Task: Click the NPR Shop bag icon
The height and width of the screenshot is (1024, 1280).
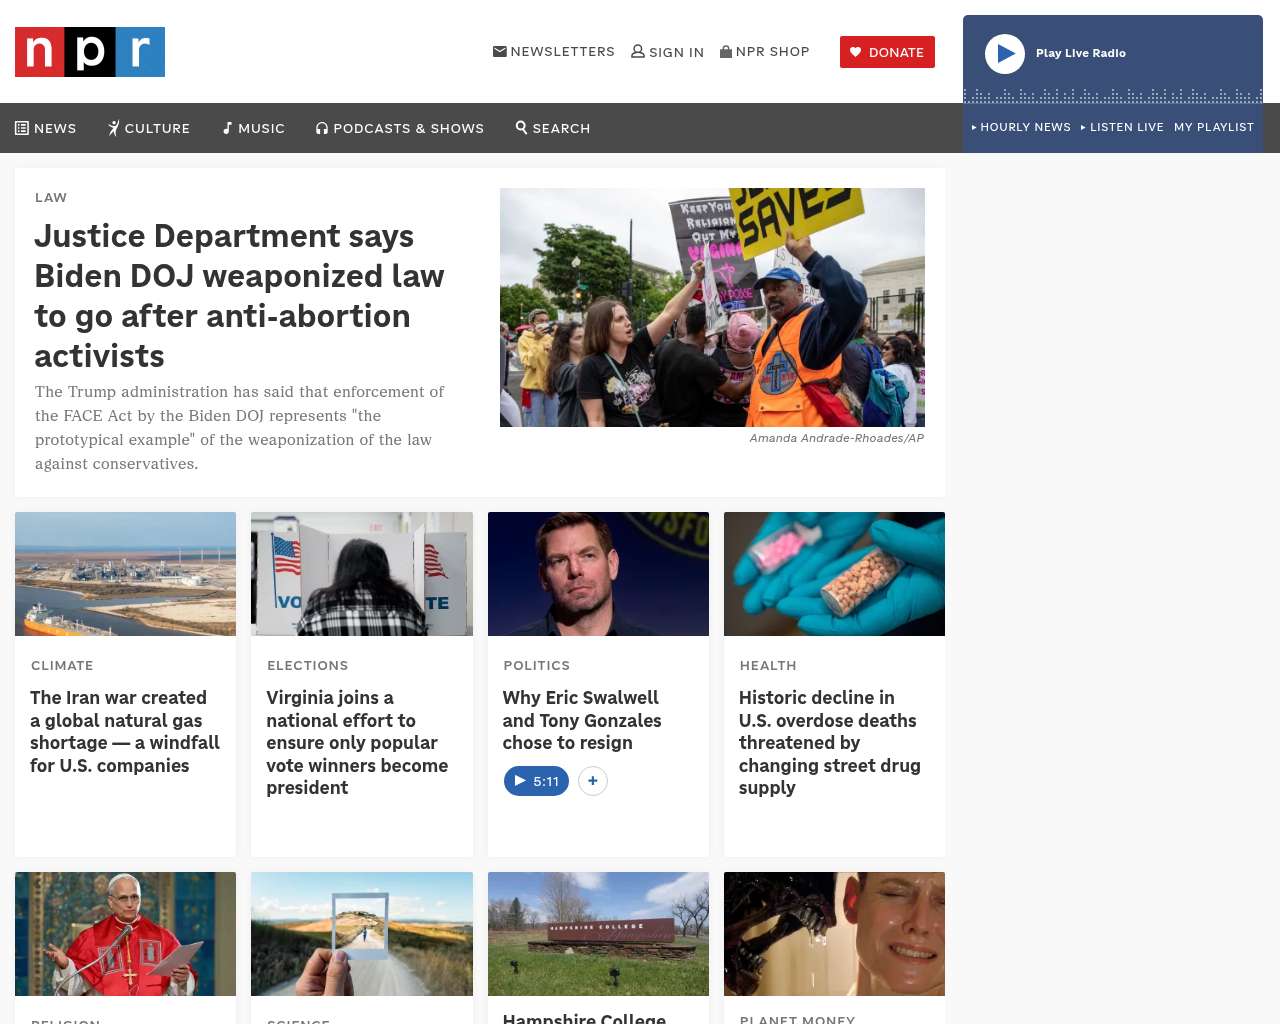Action: pyautogui.click(x=726, y=51)
